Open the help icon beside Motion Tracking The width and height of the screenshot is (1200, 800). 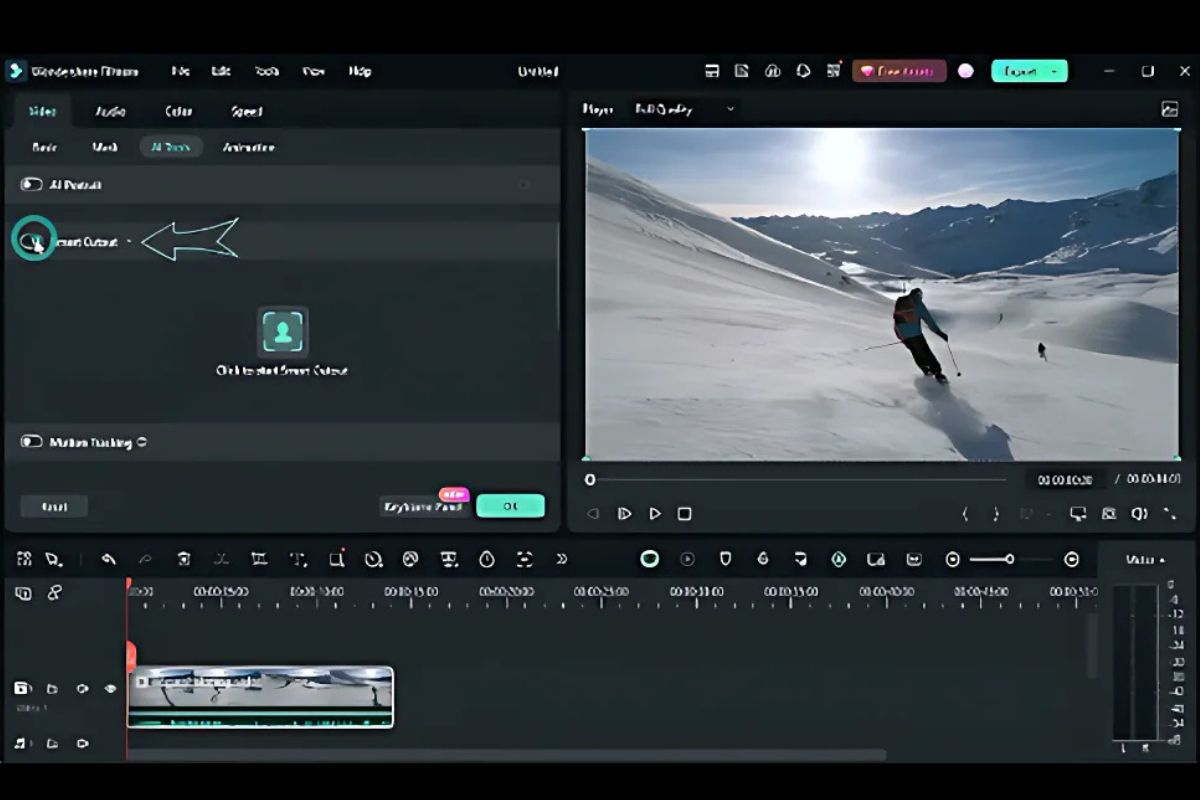tap(142, 441)
